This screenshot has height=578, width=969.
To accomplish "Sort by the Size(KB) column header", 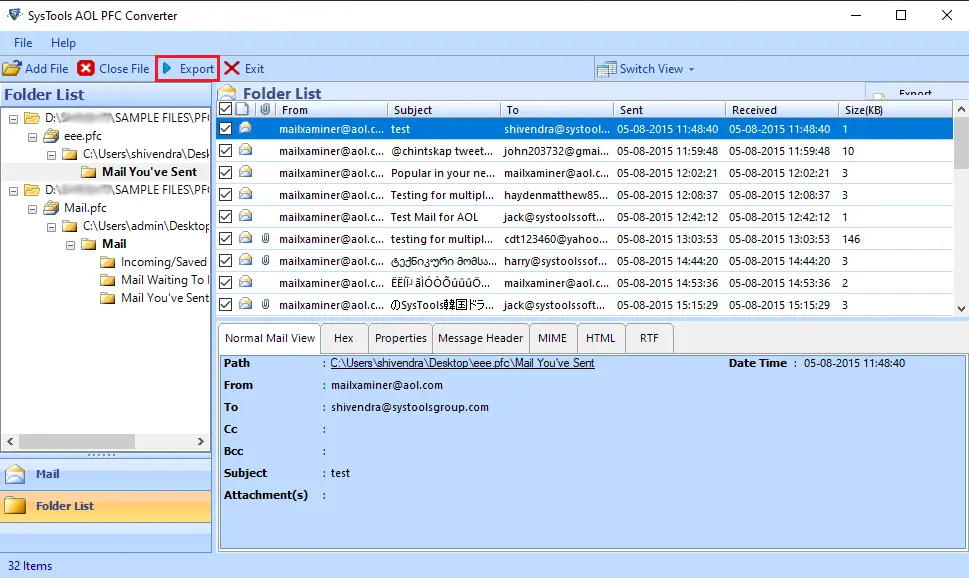I will 895,109.
